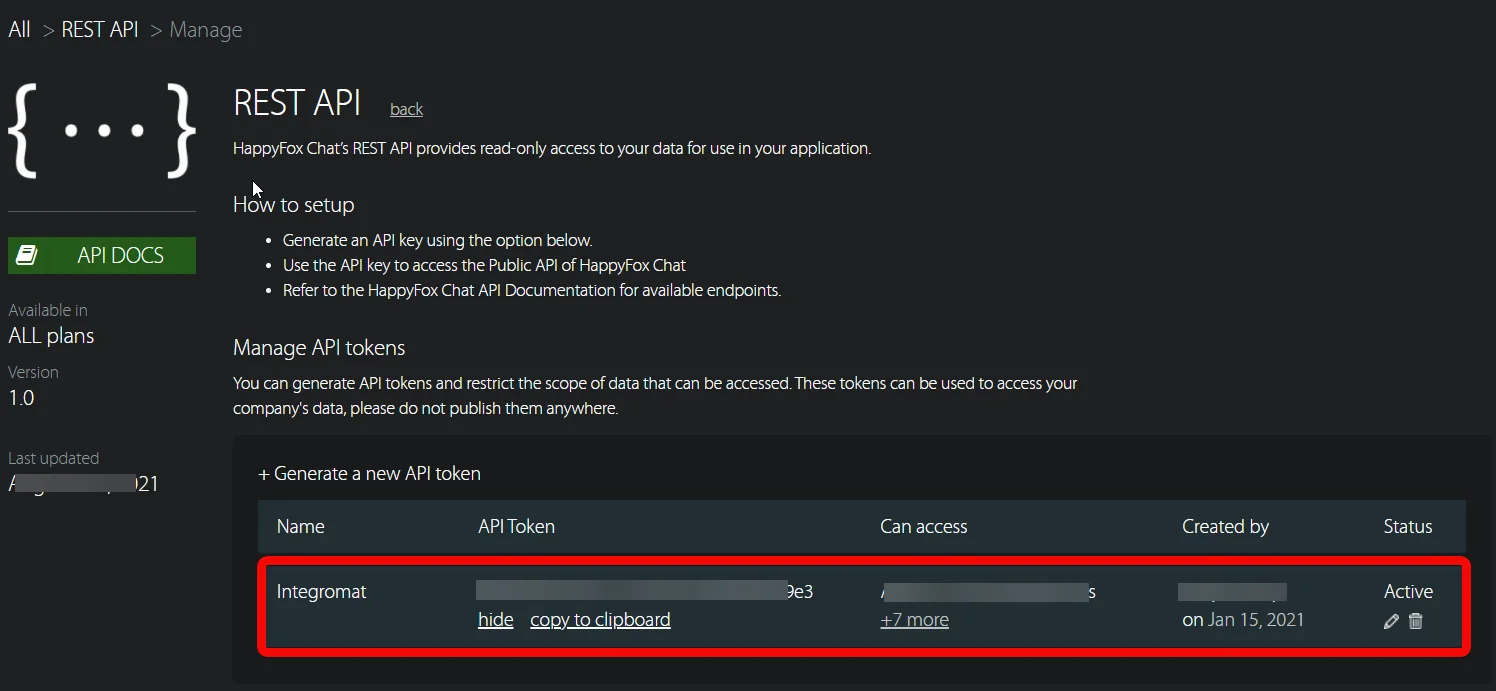Click the How to setup heading
1496x691 pixels.
tap(294, 204)
